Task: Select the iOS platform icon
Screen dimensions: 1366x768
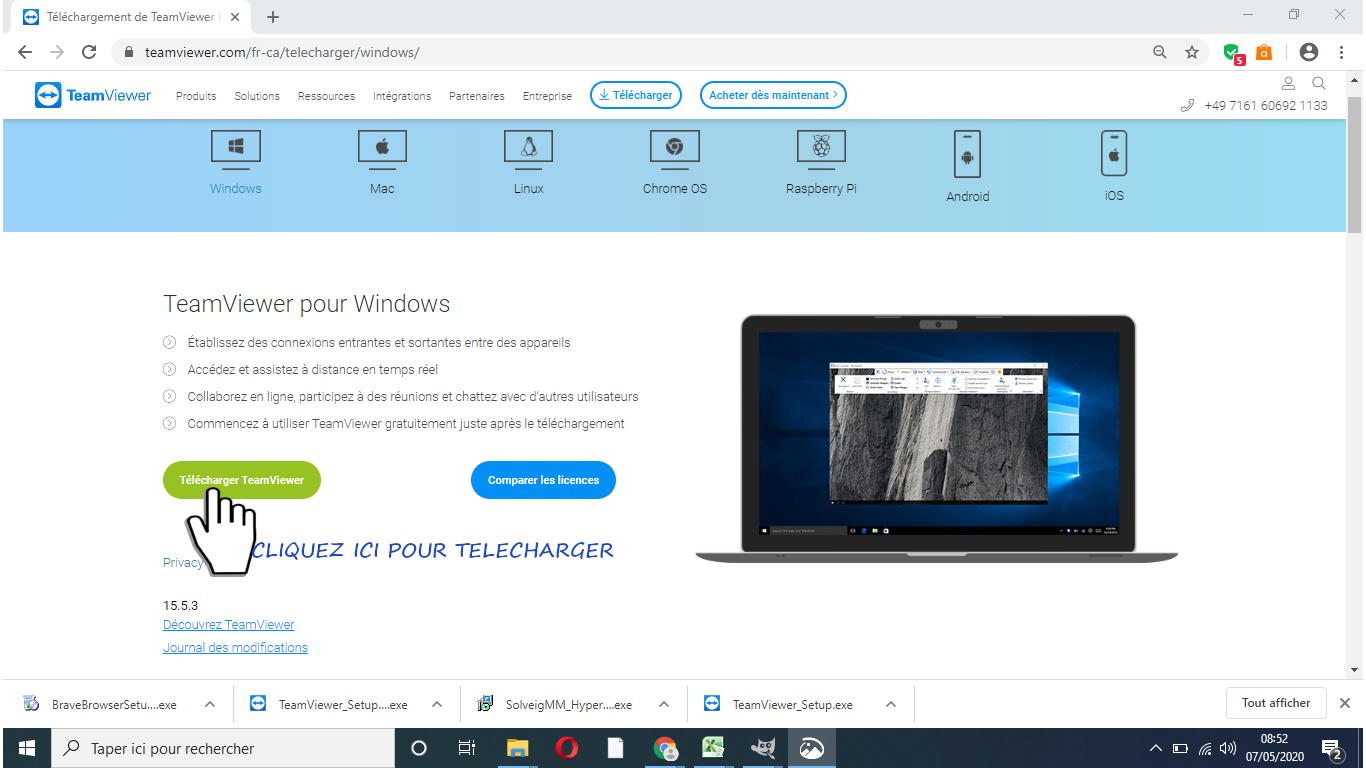Action: pyautogui.click(x=1114, y=153)
